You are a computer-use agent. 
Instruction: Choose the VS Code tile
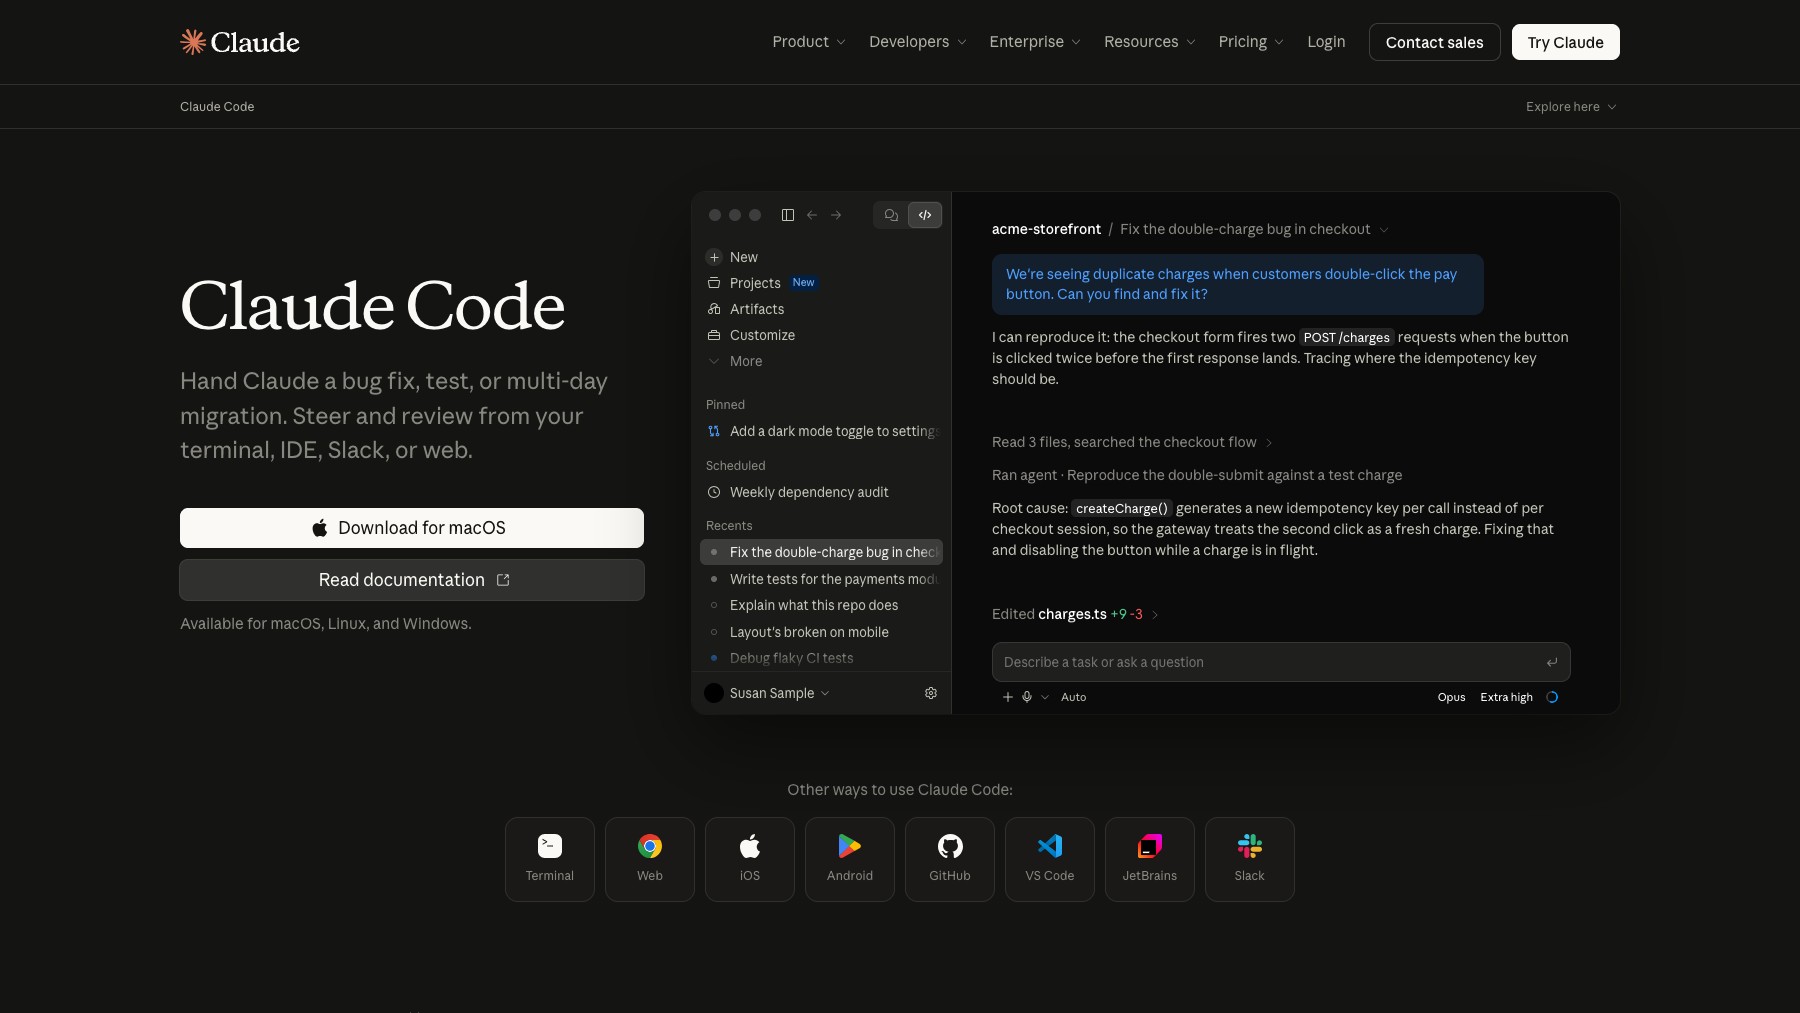tap(1050, 859)
